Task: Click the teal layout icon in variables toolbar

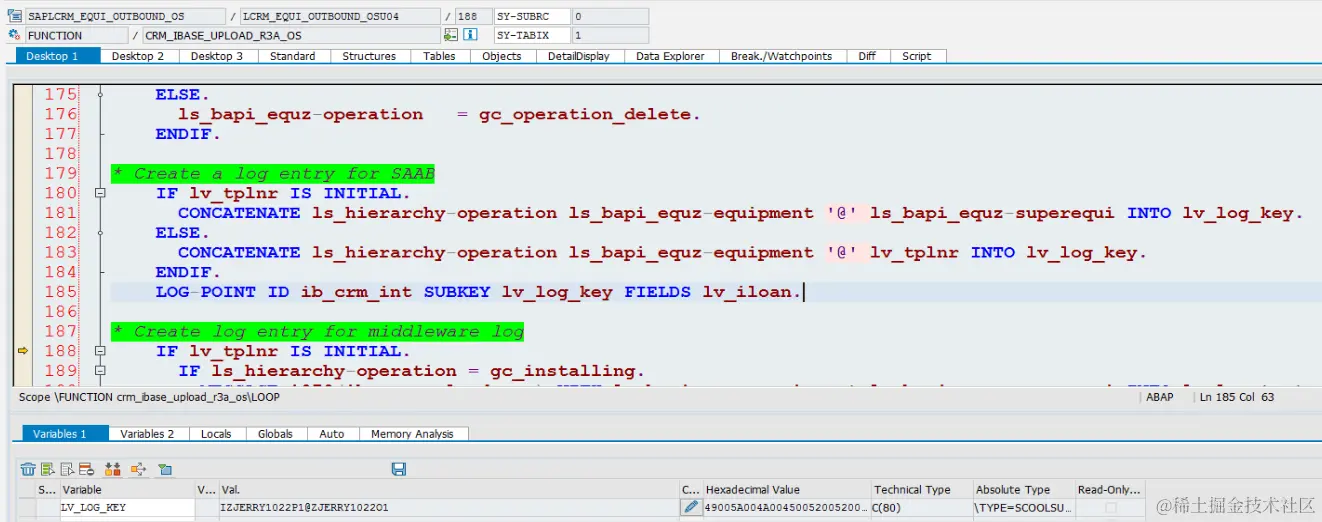Action: tap(165, 469)
